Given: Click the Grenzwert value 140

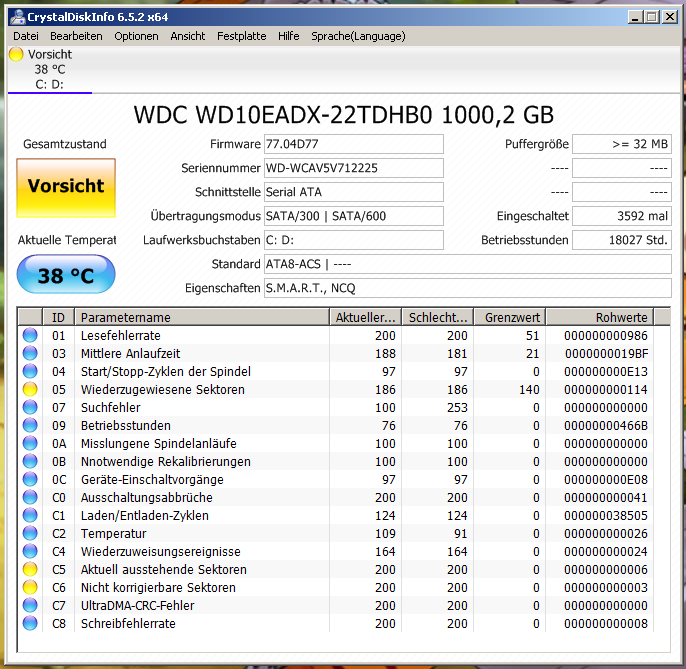Looking at the screenshot, I should pyautogui.click(x=529, y=389).
